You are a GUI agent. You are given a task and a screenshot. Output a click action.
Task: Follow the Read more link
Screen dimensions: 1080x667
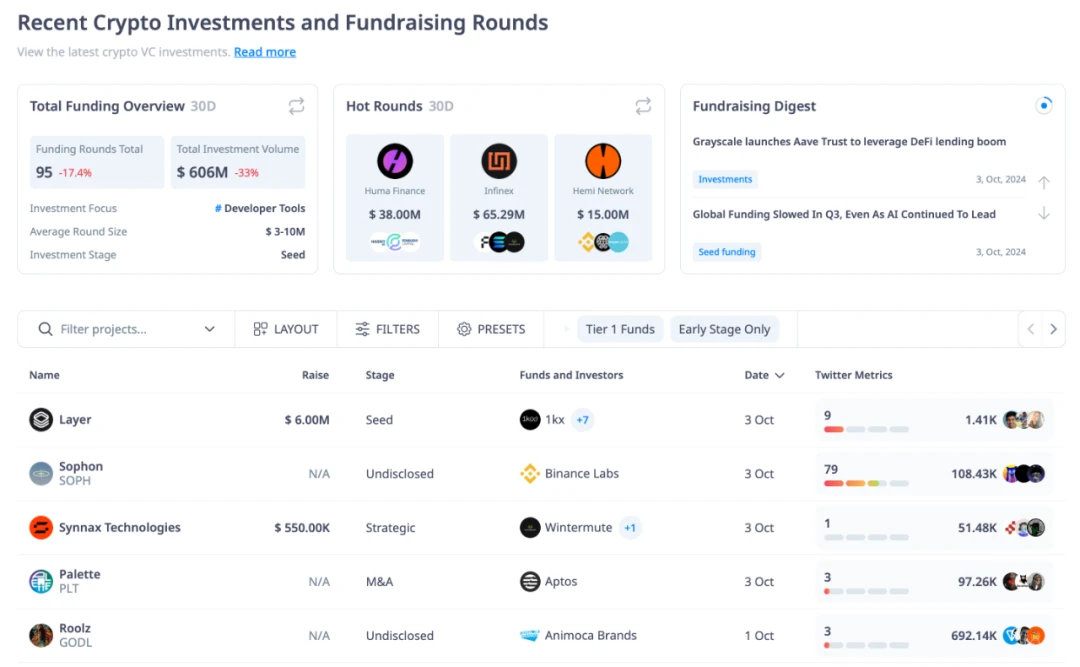(x=265, y=52)
